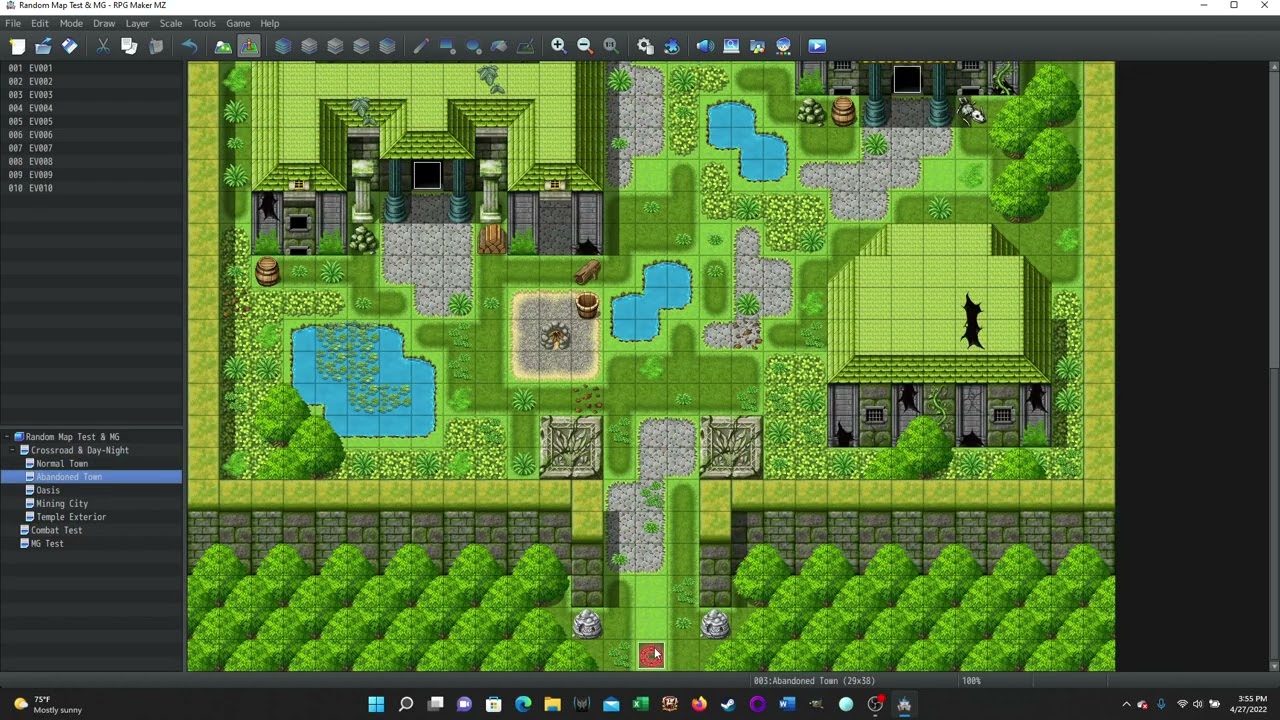Open the Character Generator icon

(x=783, y=46)
